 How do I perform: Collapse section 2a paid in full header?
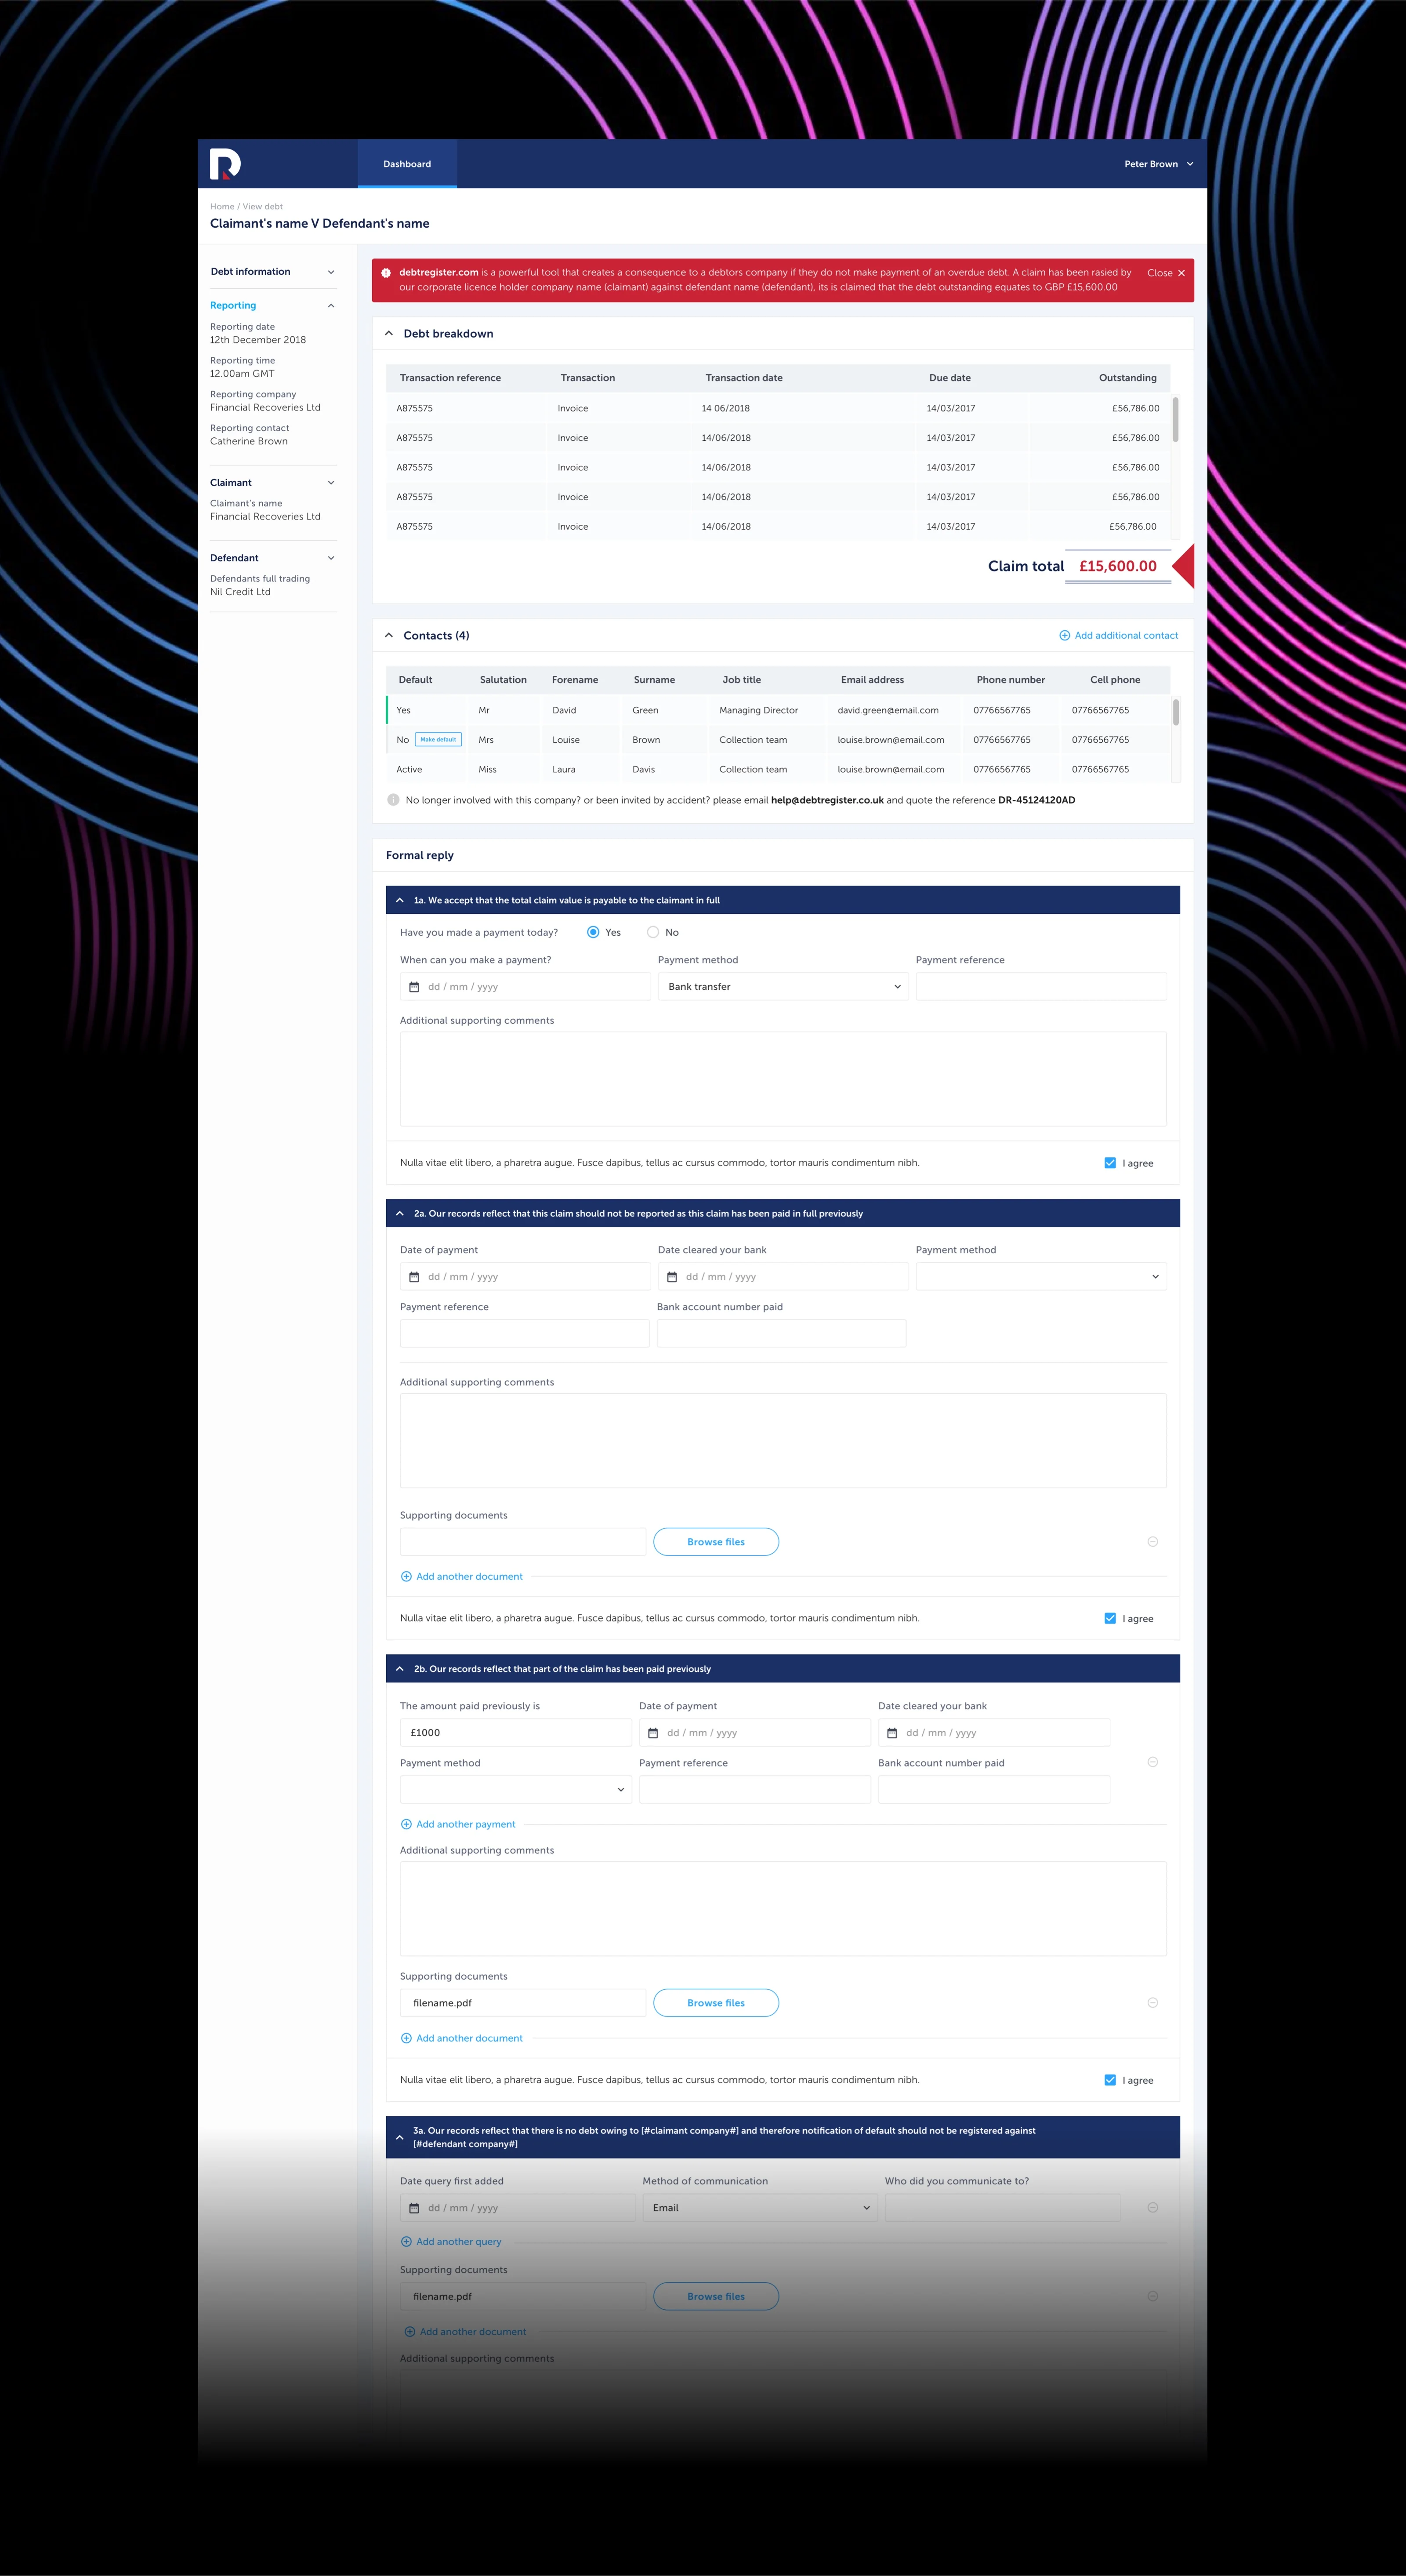point(783,1213)
